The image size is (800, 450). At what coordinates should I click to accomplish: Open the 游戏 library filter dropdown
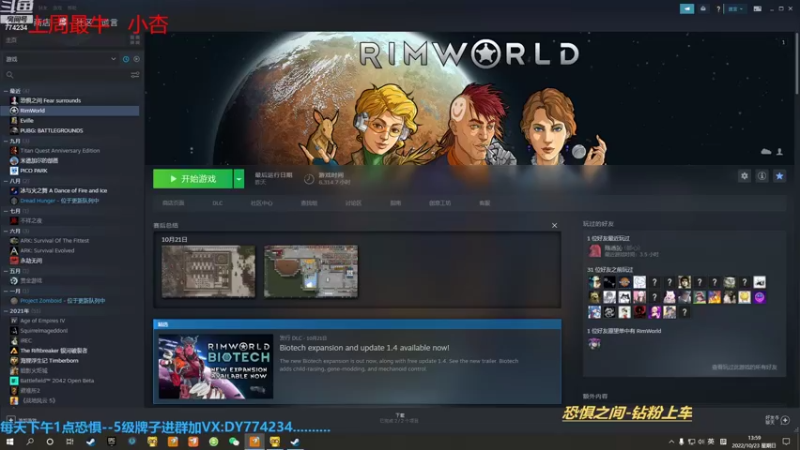point(60,59)
